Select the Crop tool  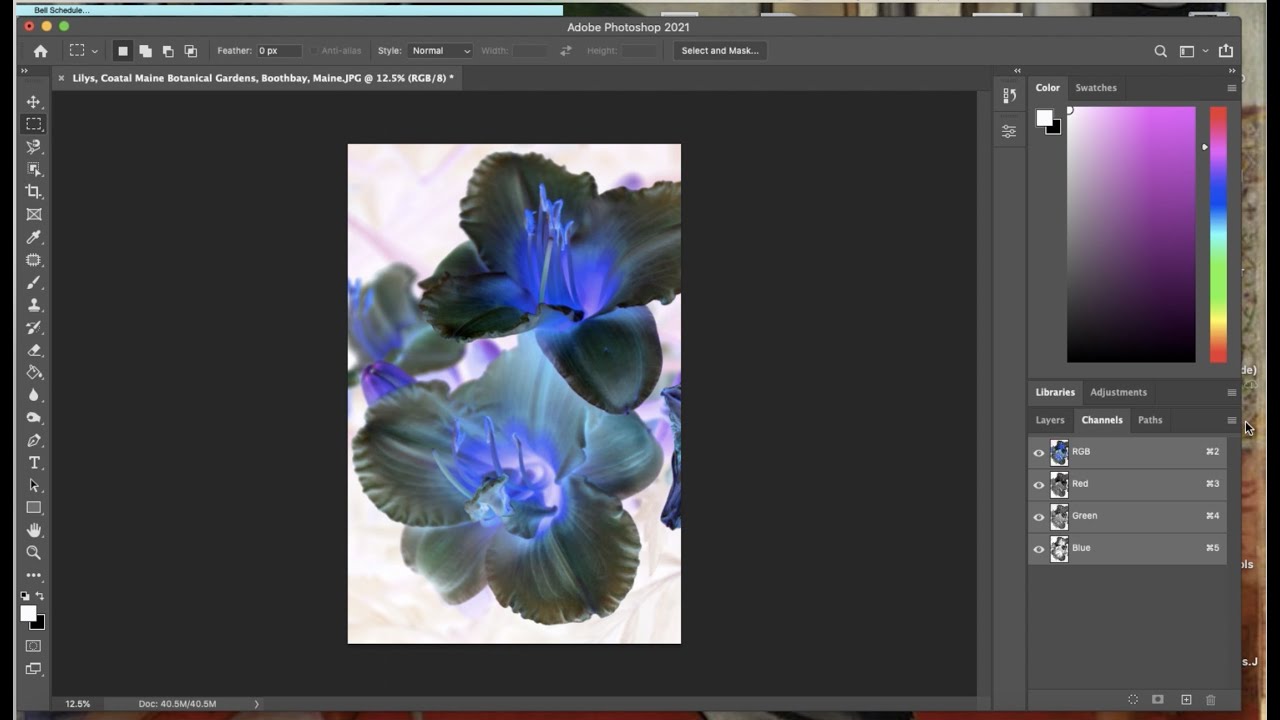34,192
